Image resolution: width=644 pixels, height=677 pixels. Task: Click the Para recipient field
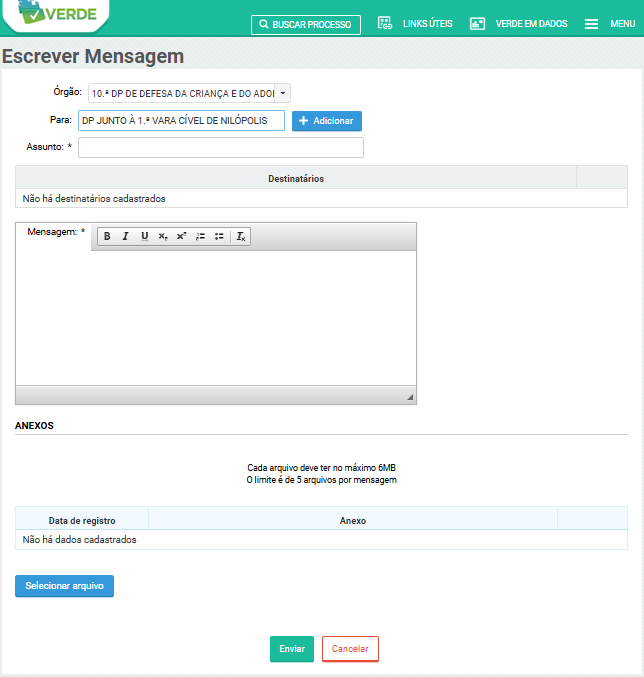click(181, 121)
